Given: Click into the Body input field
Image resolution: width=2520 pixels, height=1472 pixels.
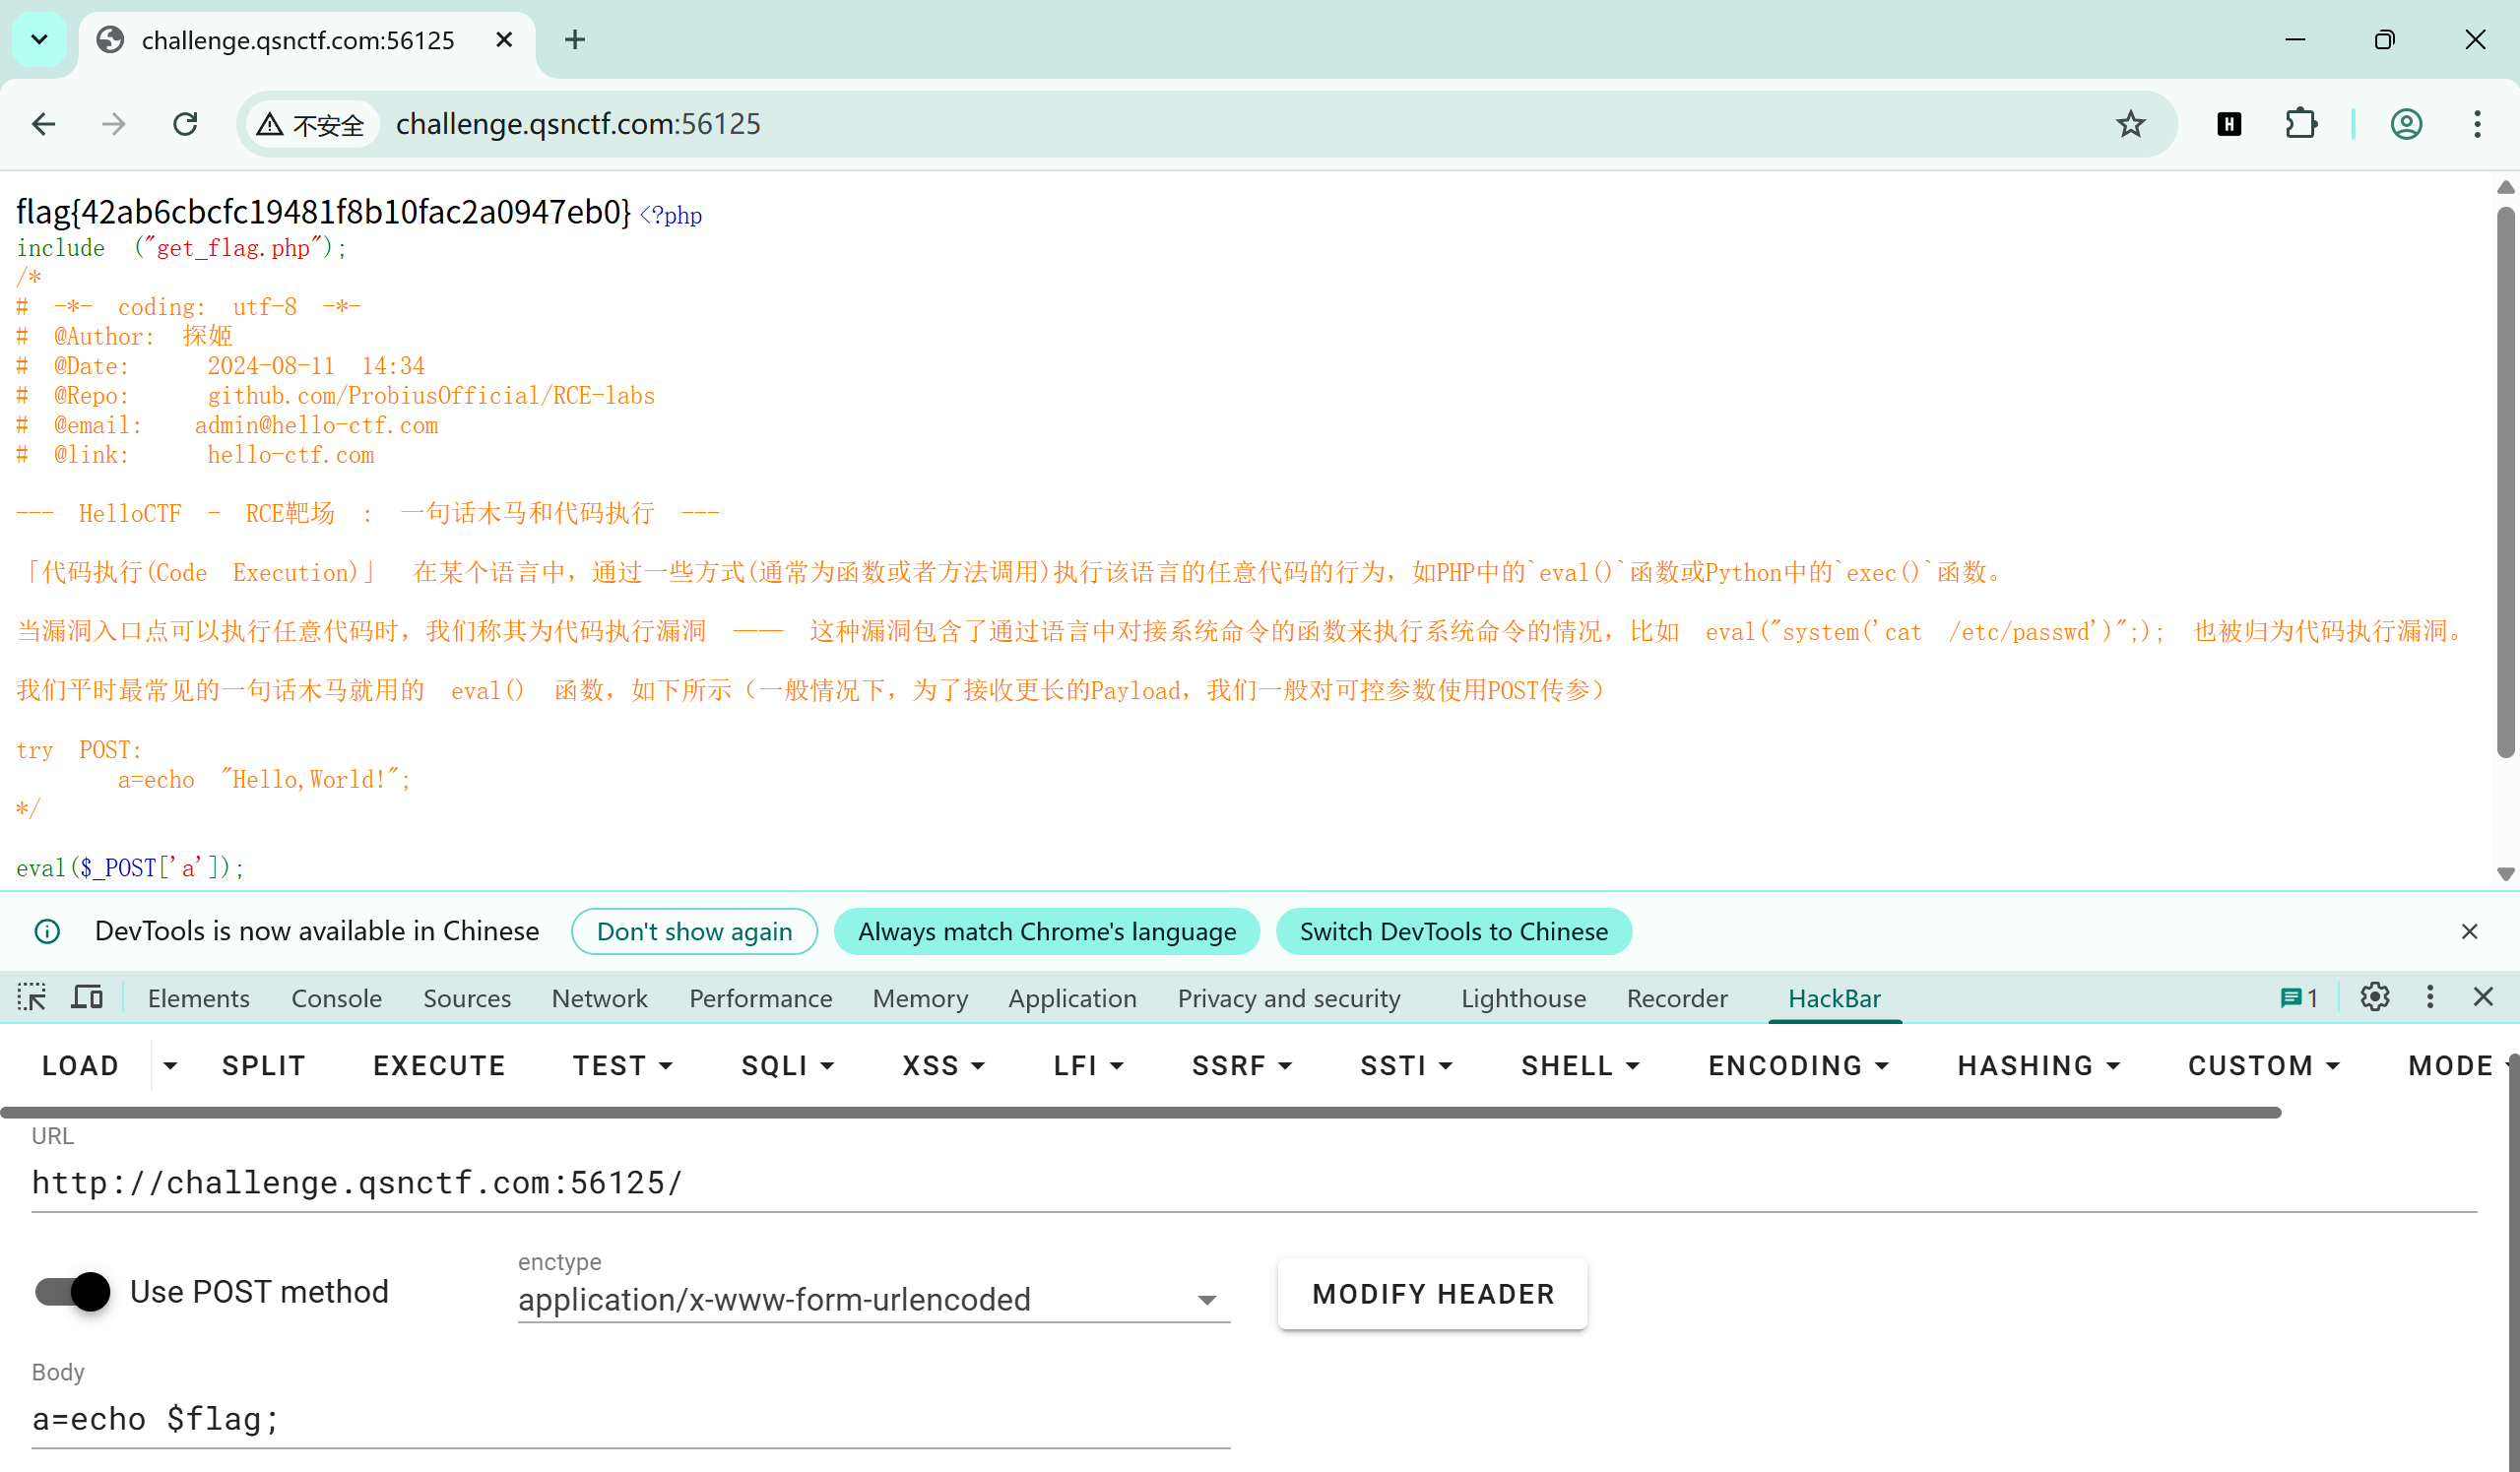Looking at the screenshot, I should (630, 1420).
